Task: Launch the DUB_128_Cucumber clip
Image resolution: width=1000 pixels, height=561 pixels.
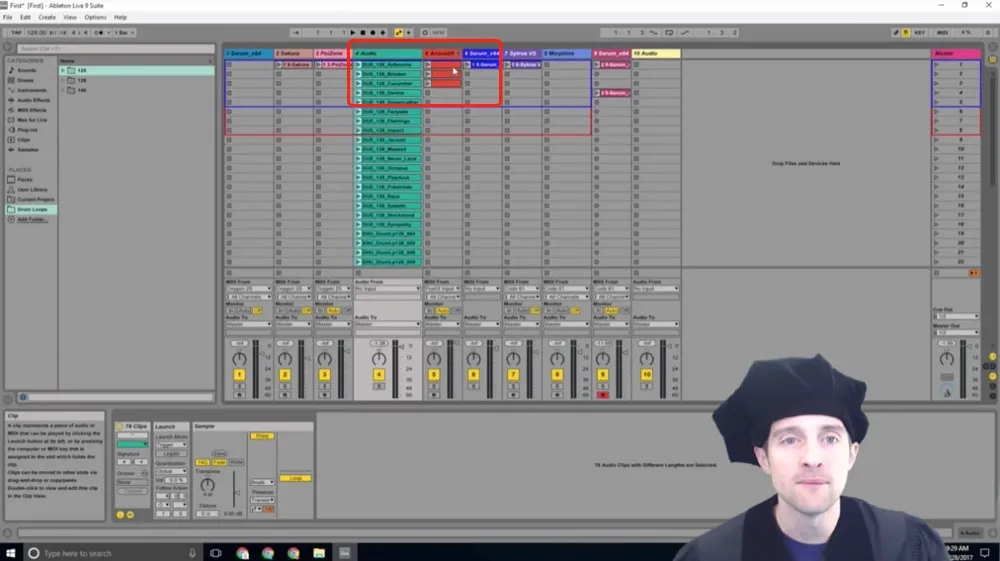Action: 358,84
